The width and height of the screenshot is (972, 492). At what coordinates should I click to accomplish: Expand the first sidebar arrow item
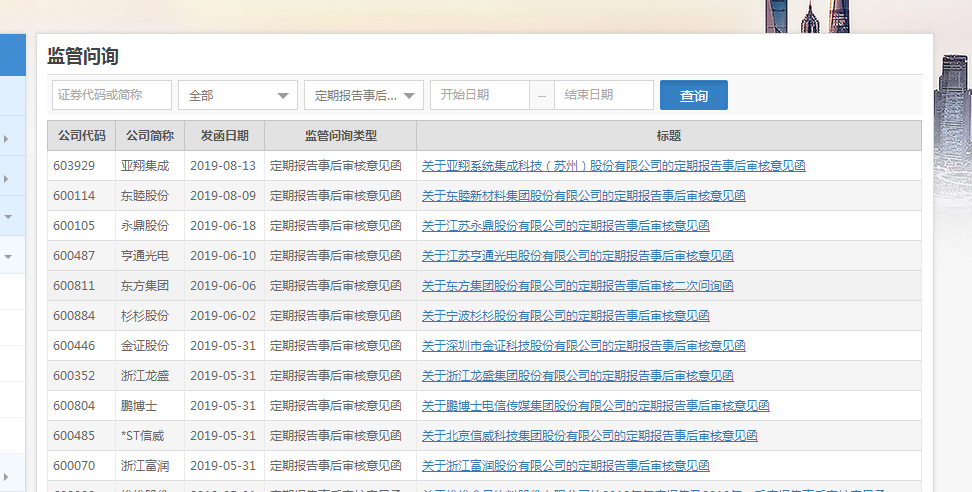(x=7, y=139)
